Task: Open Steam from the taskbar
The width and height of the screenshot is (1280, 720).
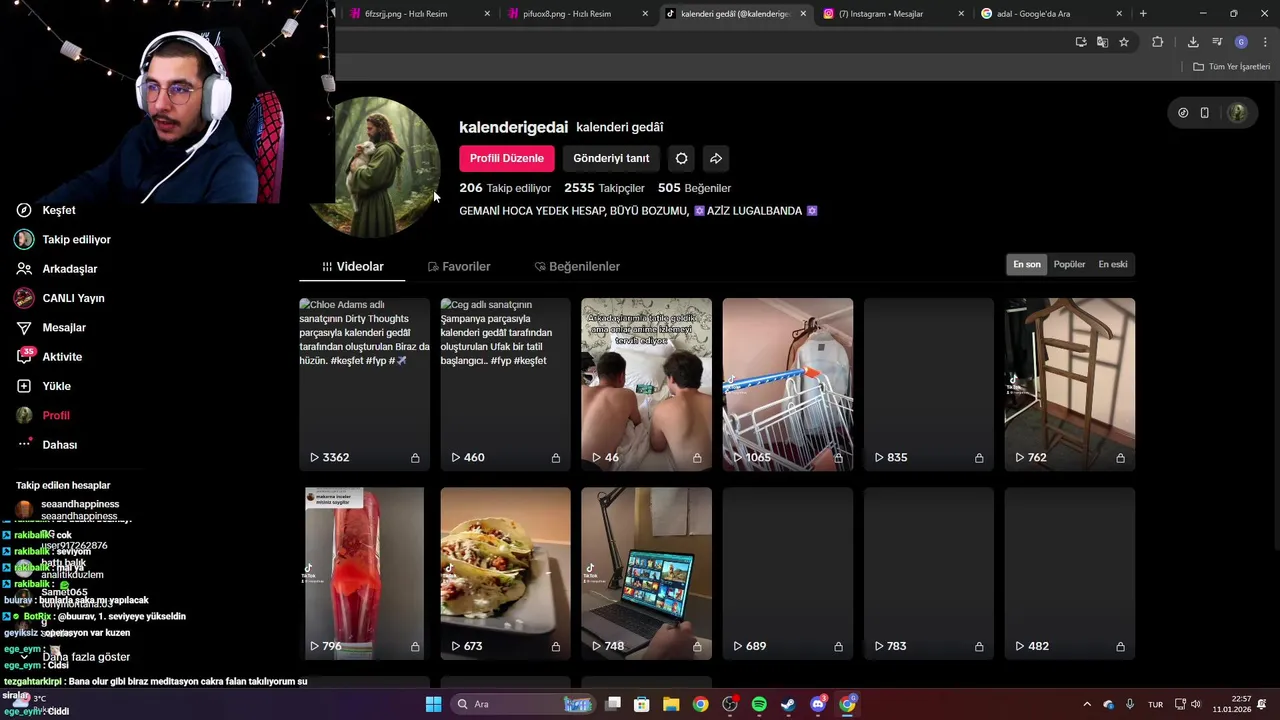Action: pyautogui.click(x=788, y=704)
